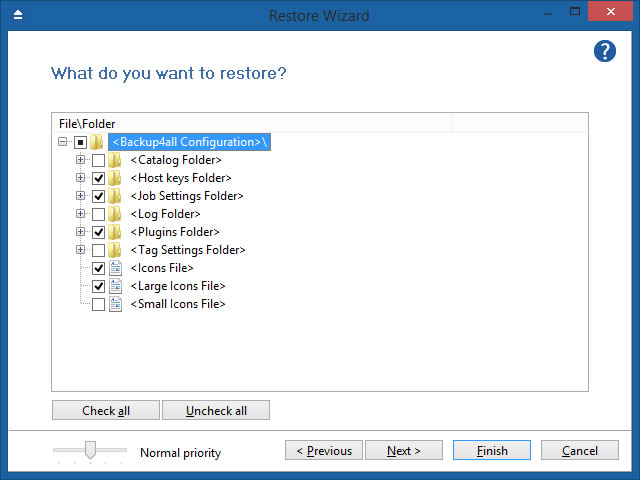This screenshot has width=640, height=480.
Task: Click the File\Folder column header
Action: point(252,123)
